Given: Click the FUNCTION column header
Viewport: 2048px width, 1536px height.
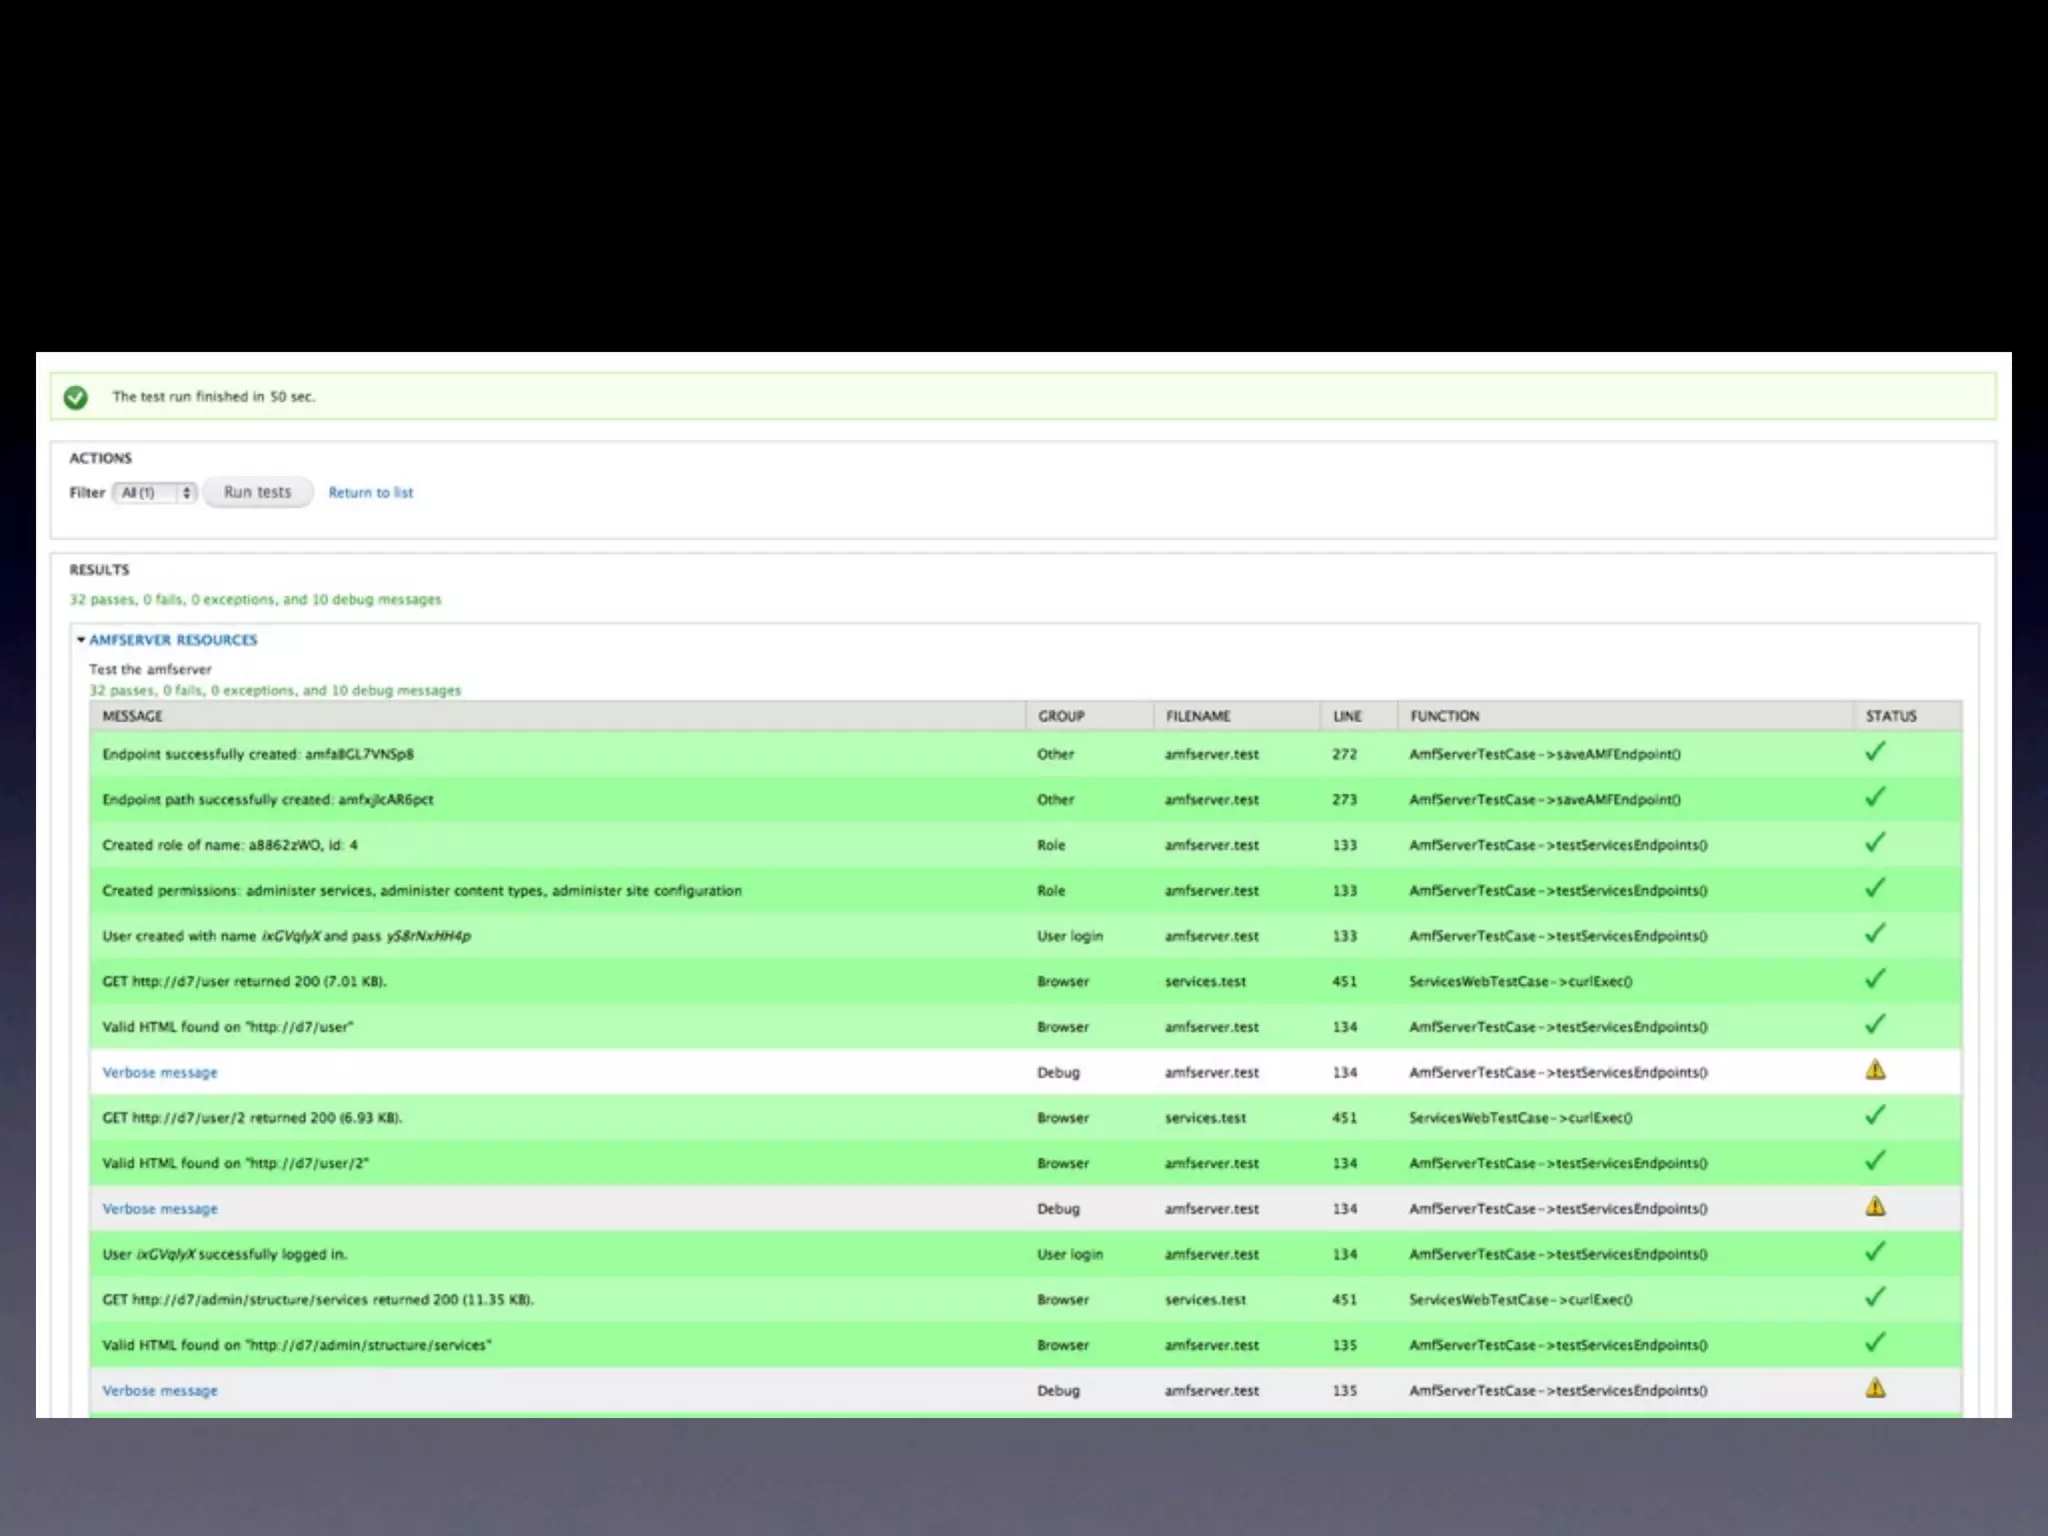Looking at the screenshot, I should click(1444, 716).
